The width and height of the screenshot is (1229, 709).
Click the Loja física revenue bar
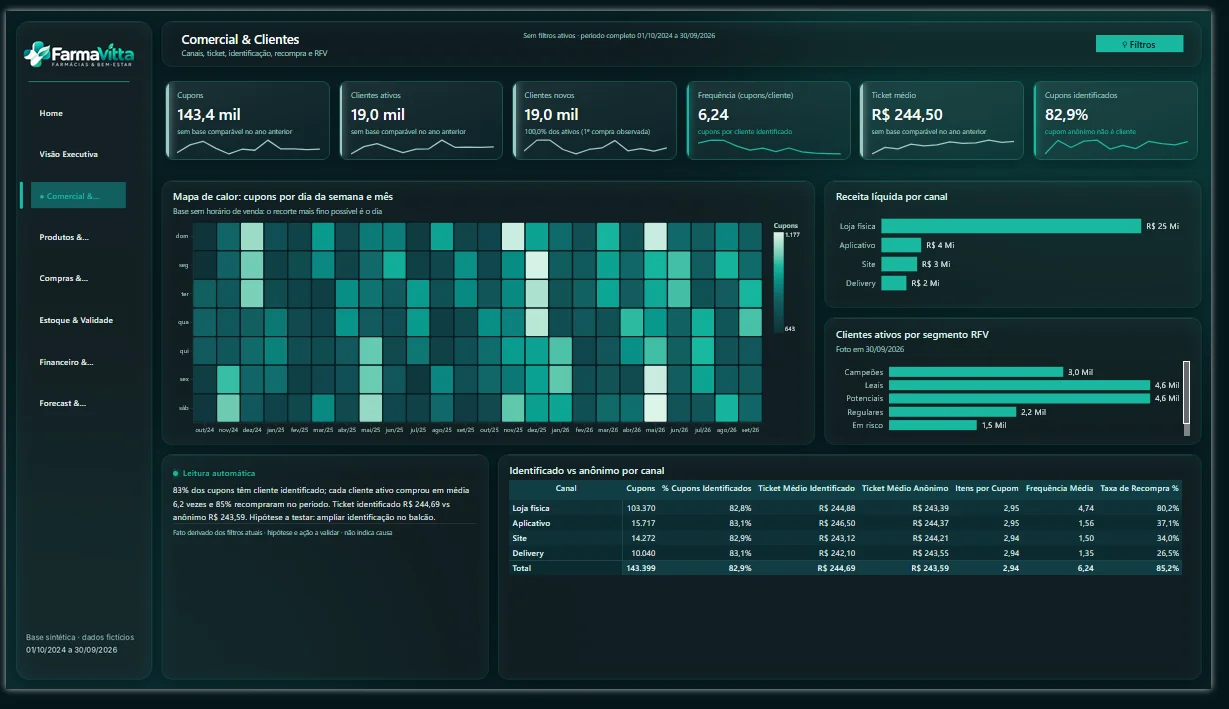pos(1011,226)
